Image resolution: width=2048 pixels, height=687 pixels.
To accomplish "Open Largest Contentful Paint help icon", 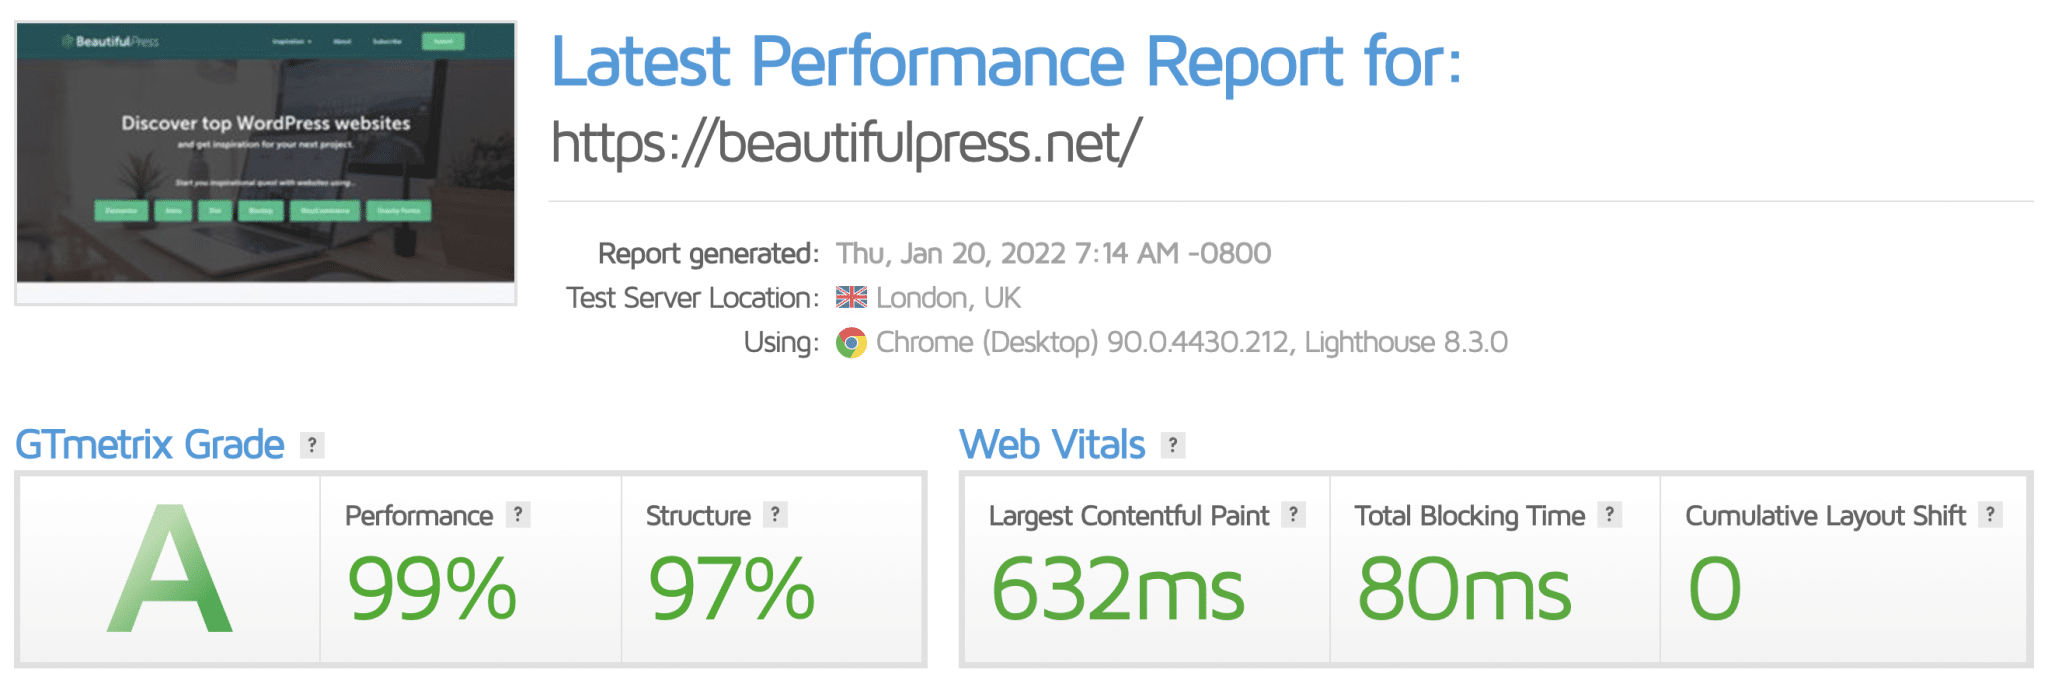I will click(1295, 516).
